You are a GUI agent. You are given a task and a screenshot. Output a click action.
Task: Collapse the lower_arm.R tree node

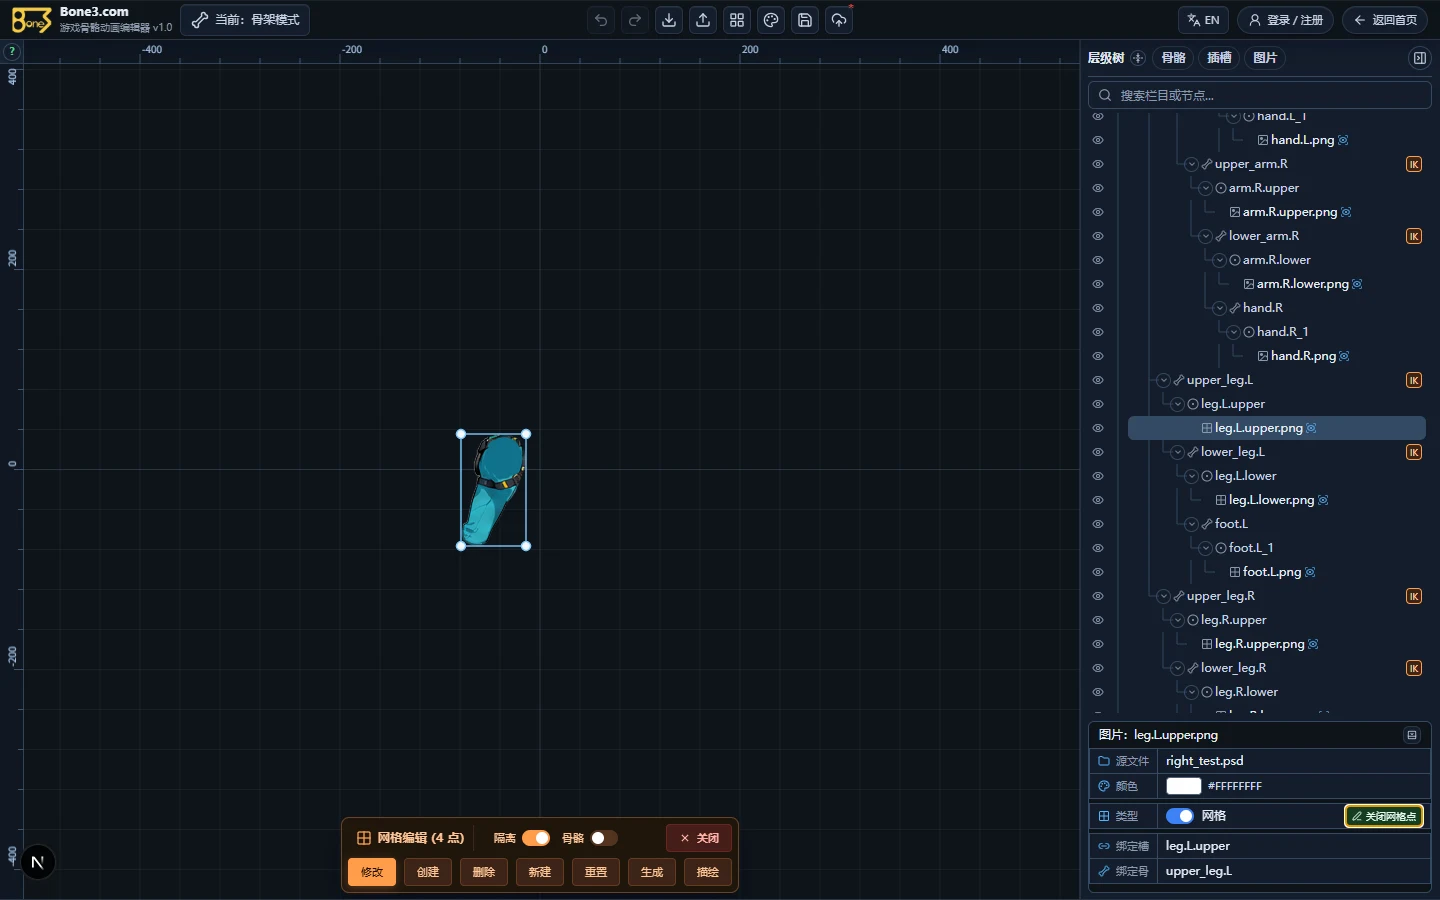[1205, 236]
